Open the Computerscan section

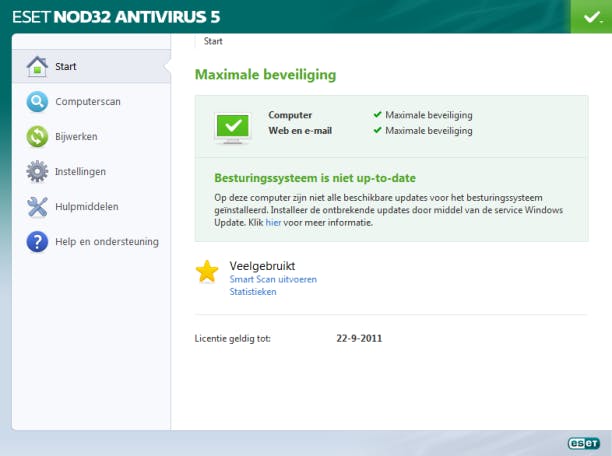point(91,102)
